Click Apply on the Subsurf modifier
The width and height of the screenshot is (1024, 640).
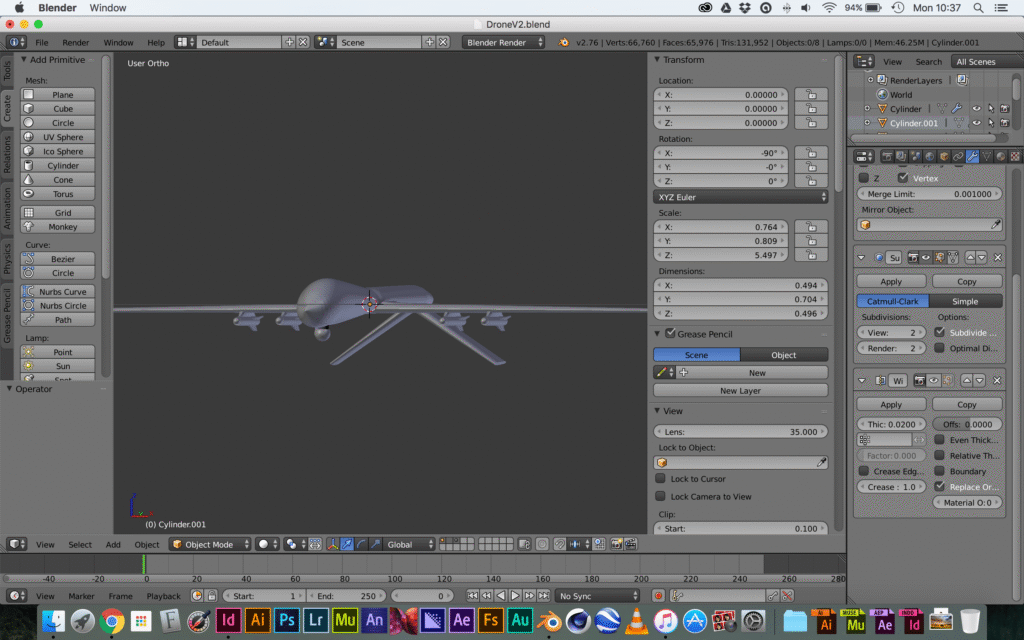(x=890, y=281)
